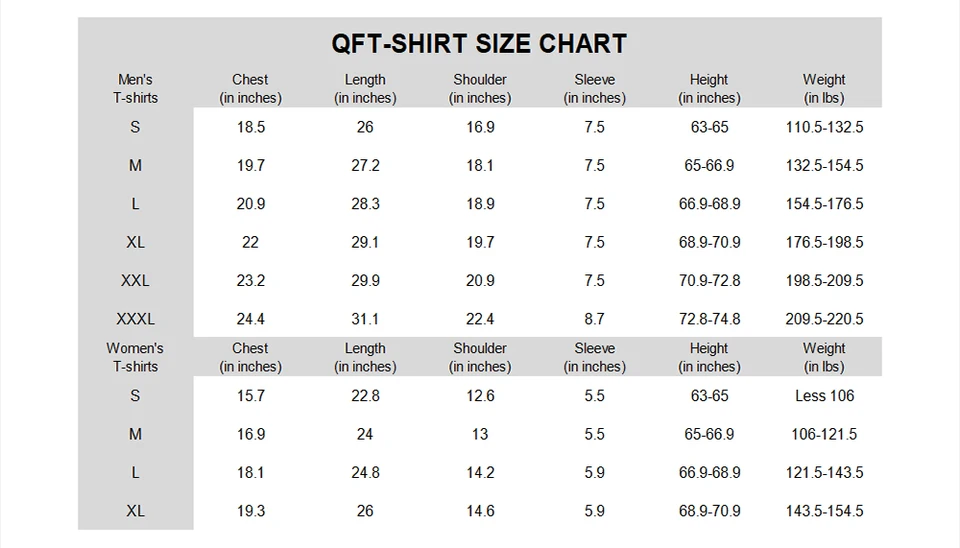Image resolution: width=960 pixels, height=548 pixels.
Task: Click the men's XXL size row label
Action: 135,280
